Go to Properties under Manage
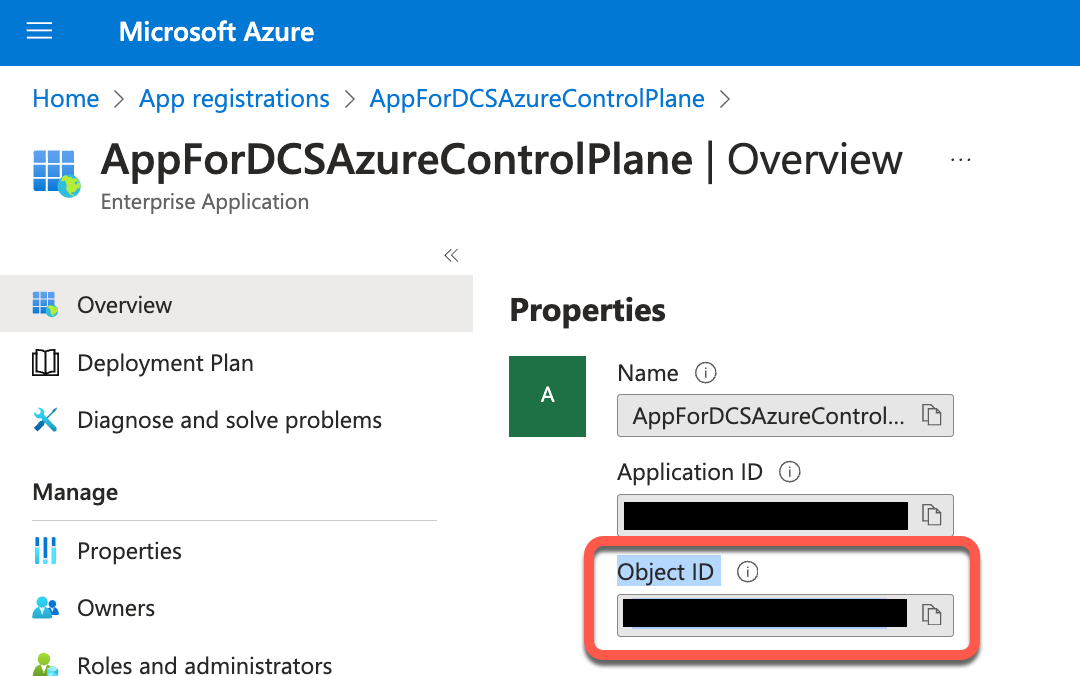Image resolution: width=1080 pixels, height=676 pixels. (x=129, y=551)
